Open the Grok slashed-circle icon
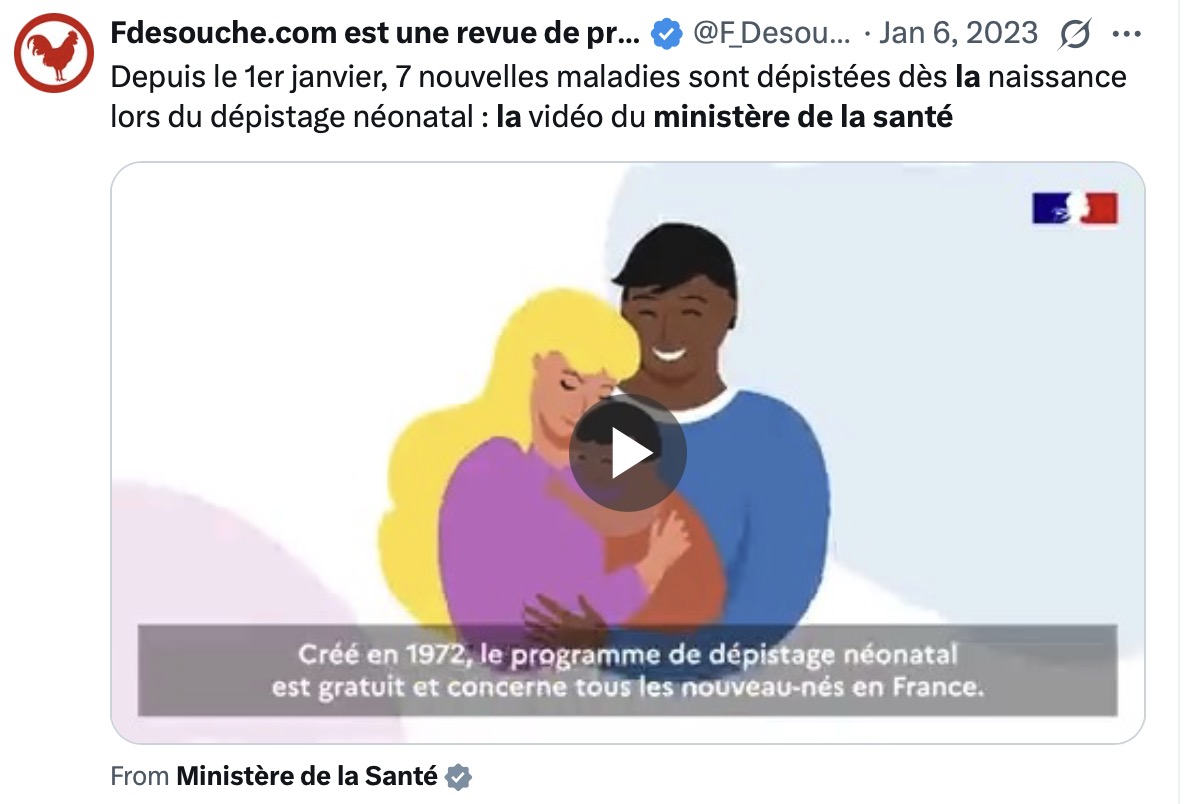The image size is (1184, 804). click(x=1075, y=33)
